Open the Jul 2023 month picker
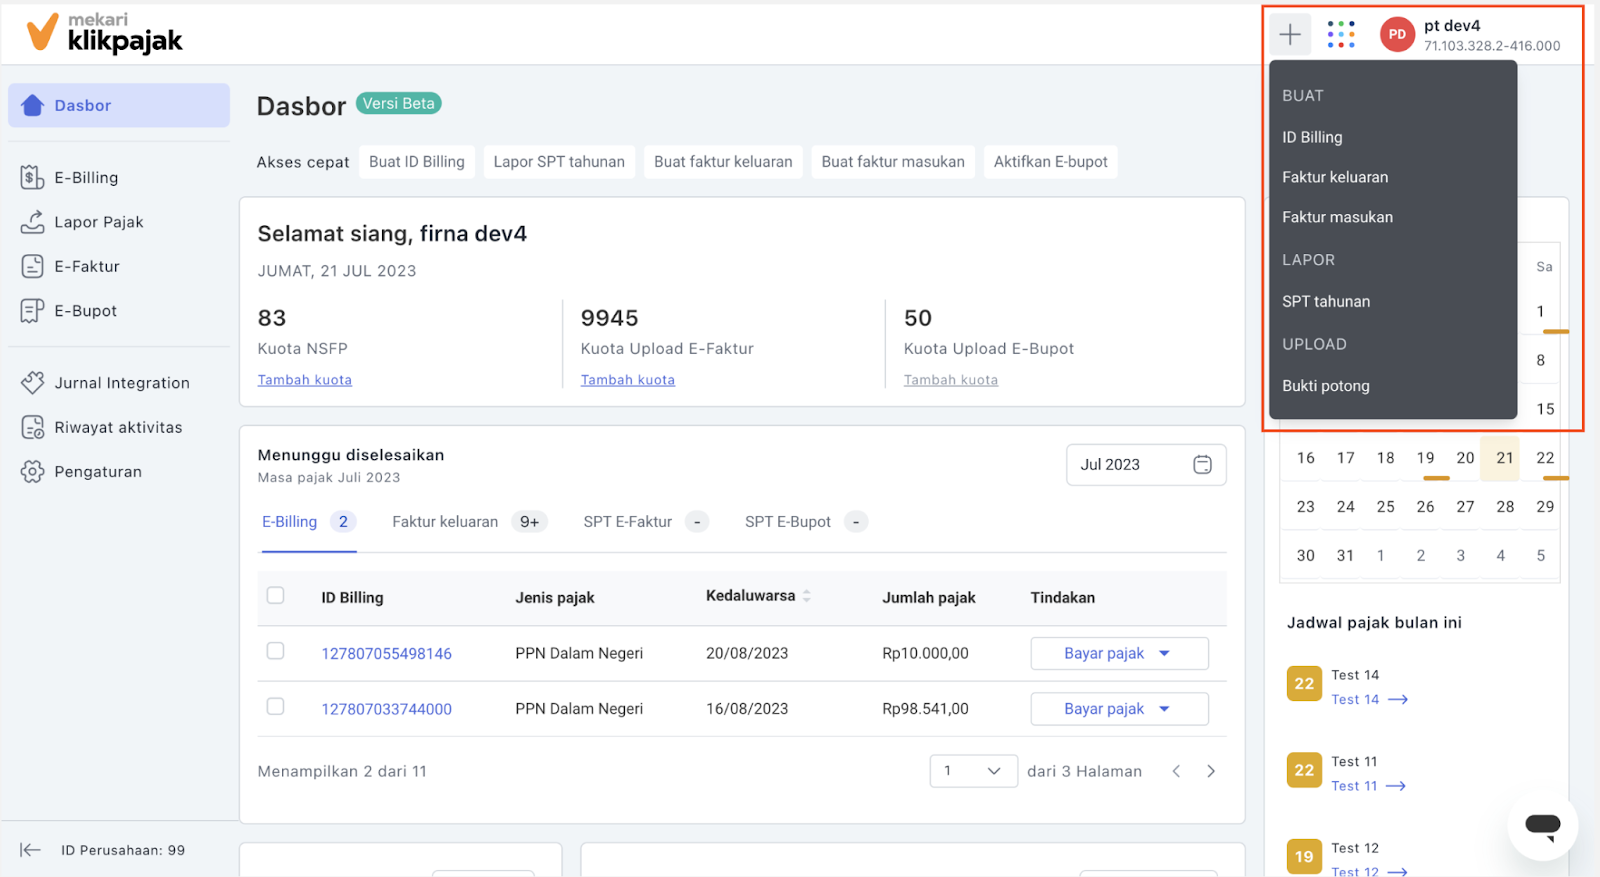1600x877 pixels. click(x=1146, y=465)
